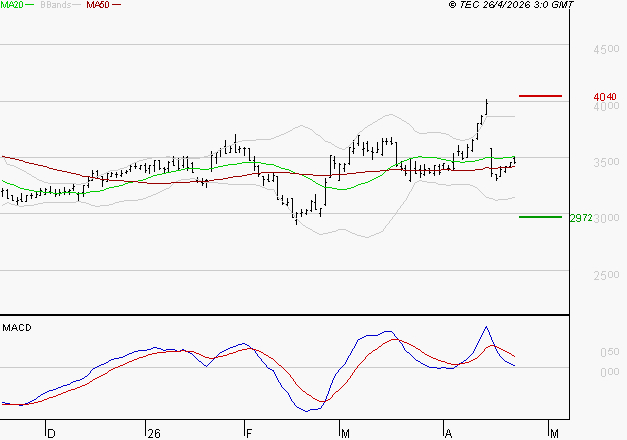Click the 26 year marker on time axis
627x440 pixels.
point(154,434)
